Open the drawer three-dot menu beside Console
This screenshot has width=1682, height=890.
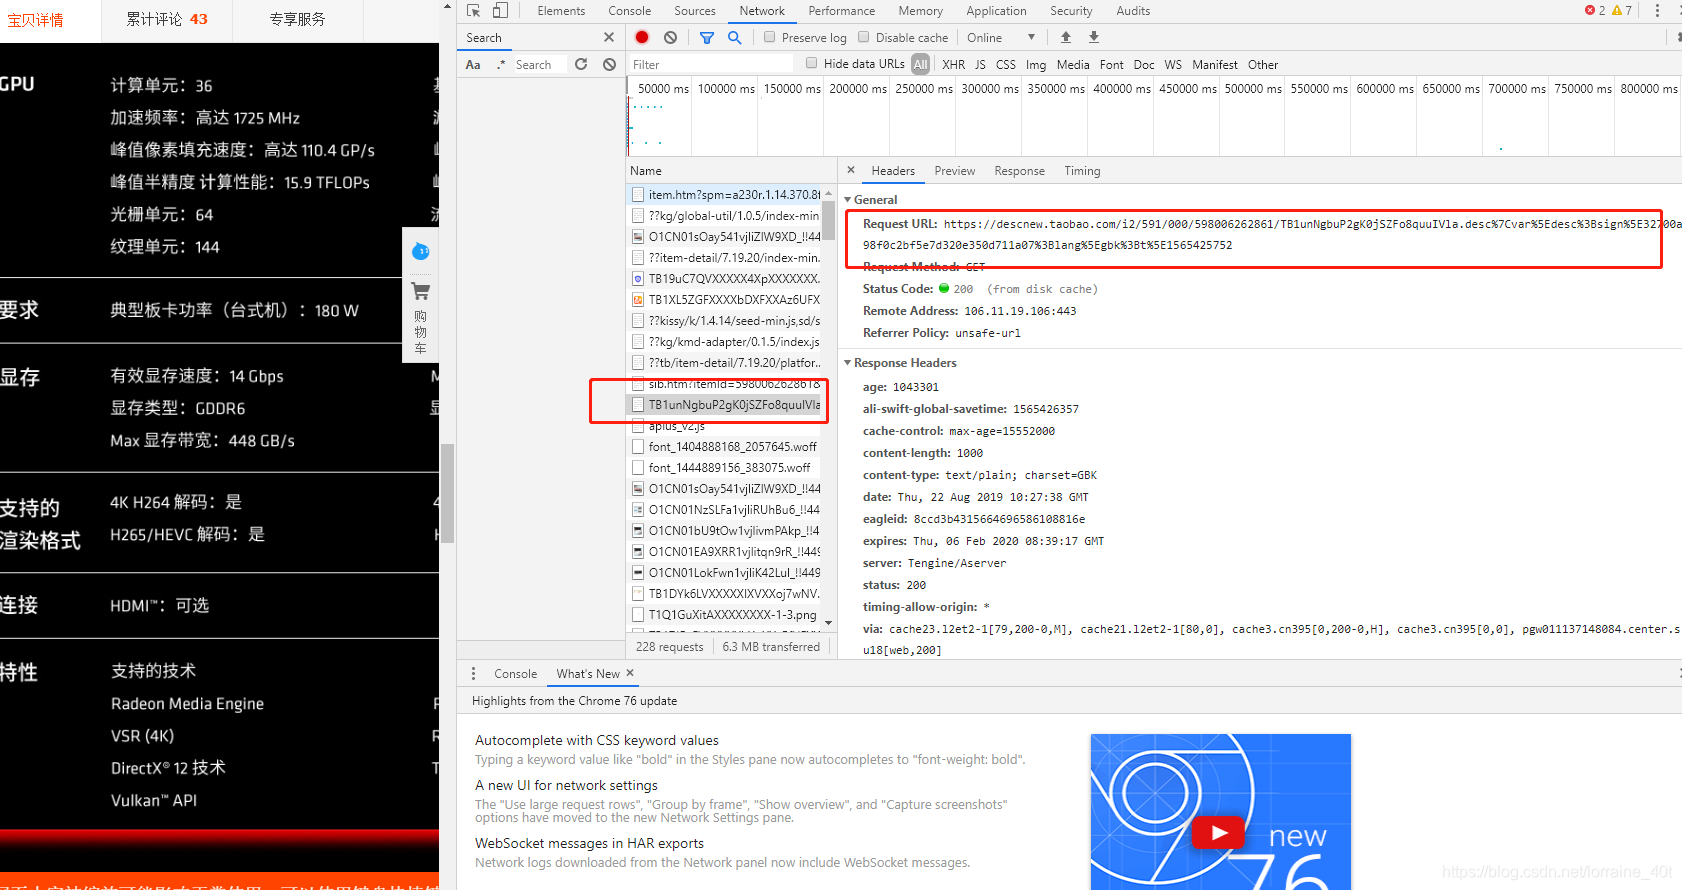[x=474, y=673]
